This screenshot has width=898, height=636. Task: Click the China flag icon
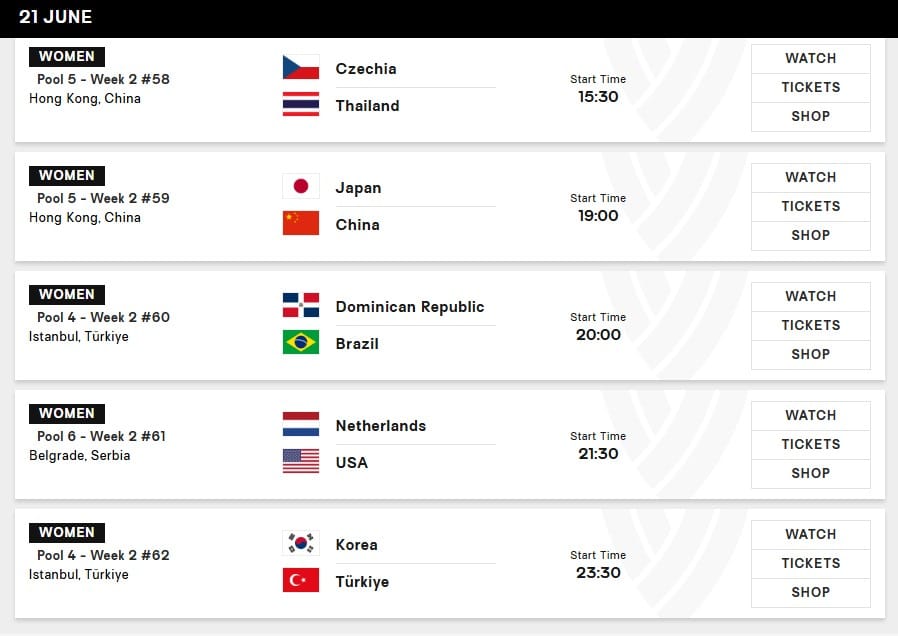(301, 224)
